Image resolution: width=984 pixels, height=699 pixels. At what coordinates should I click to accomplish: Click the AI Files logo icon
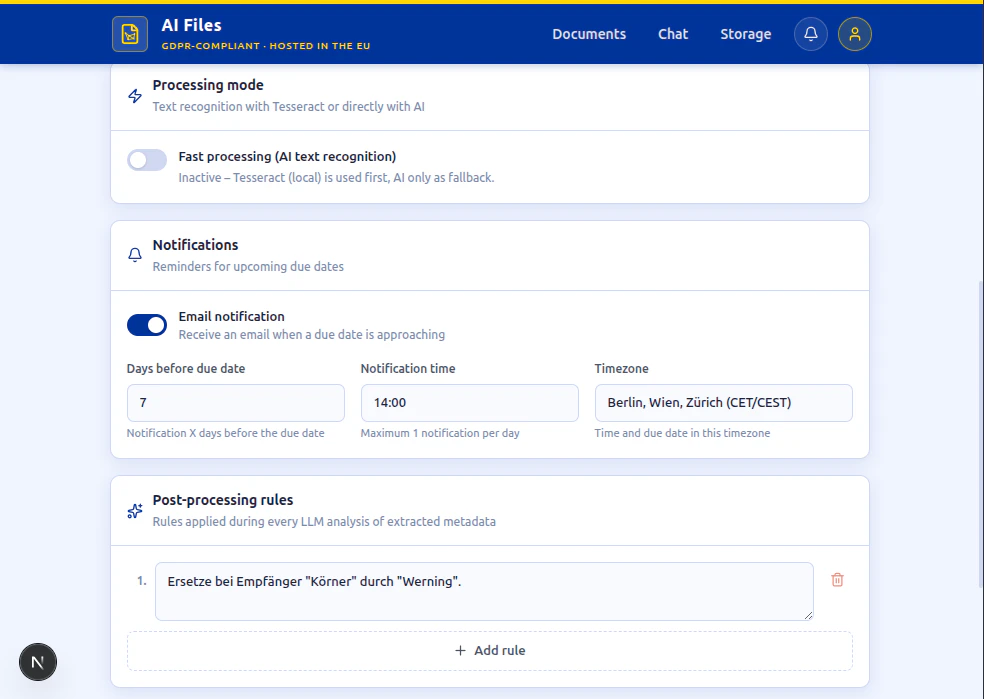coord(130,33)
